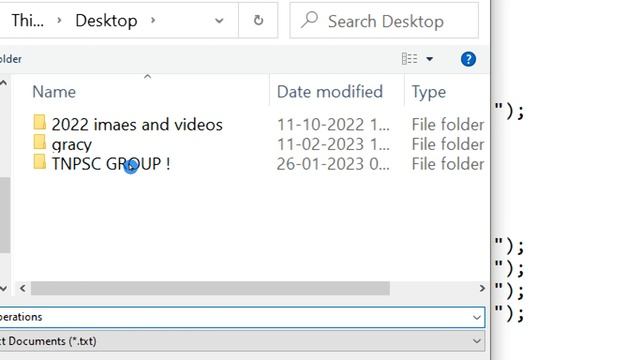Click date '11-02-2023 1...' cell

(333, 144)
